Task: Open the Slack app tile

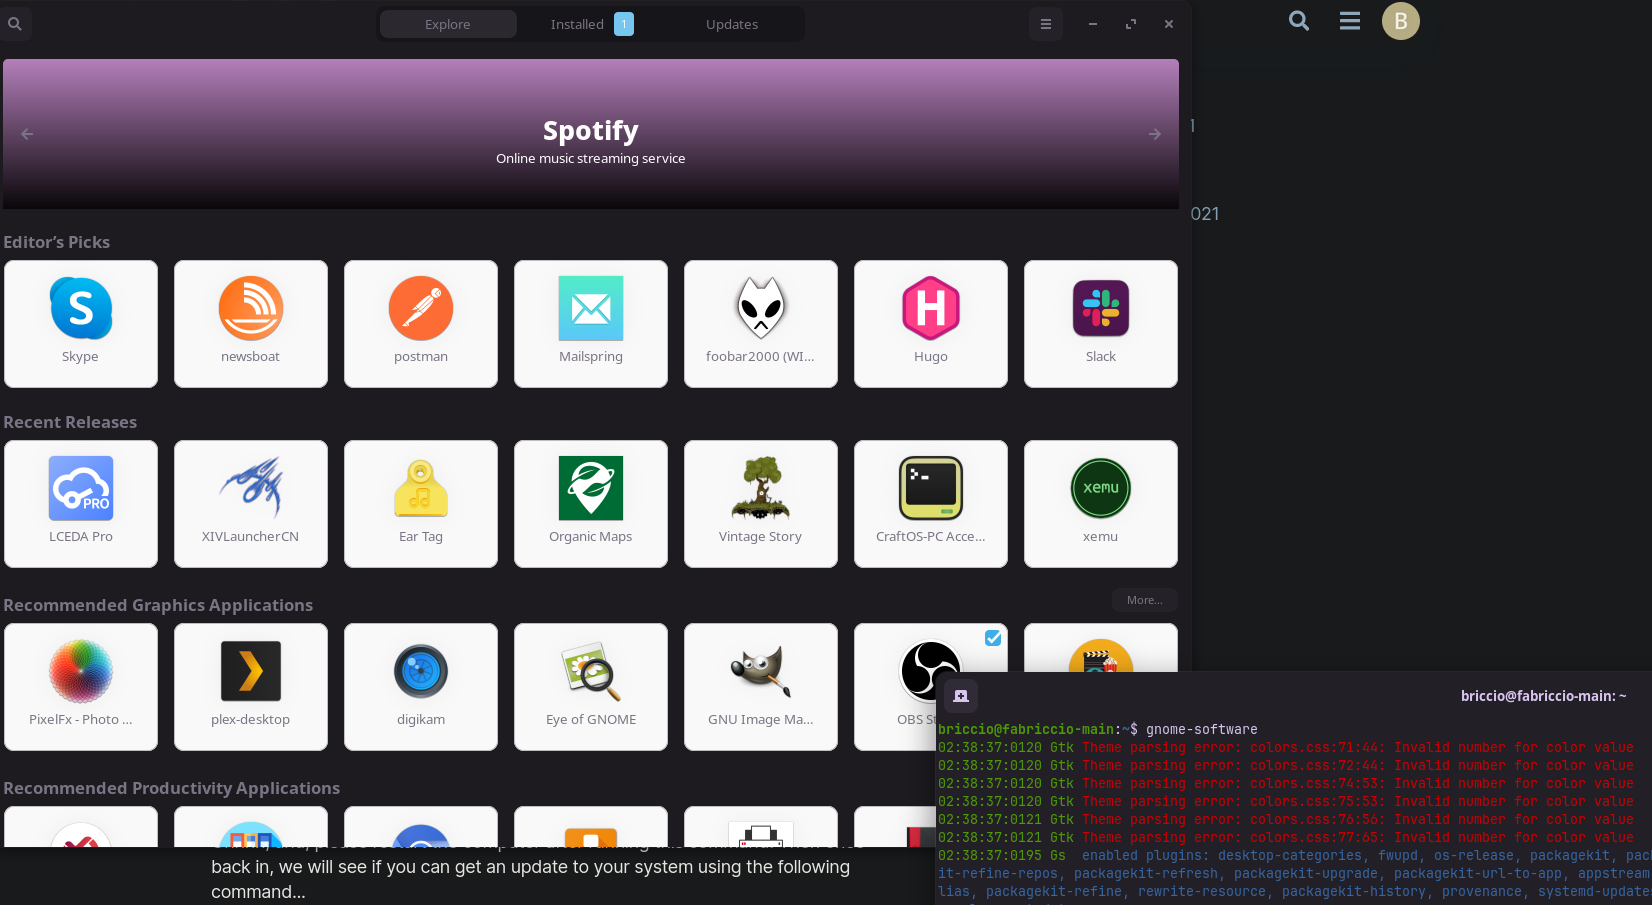Action: [1101, 324]
